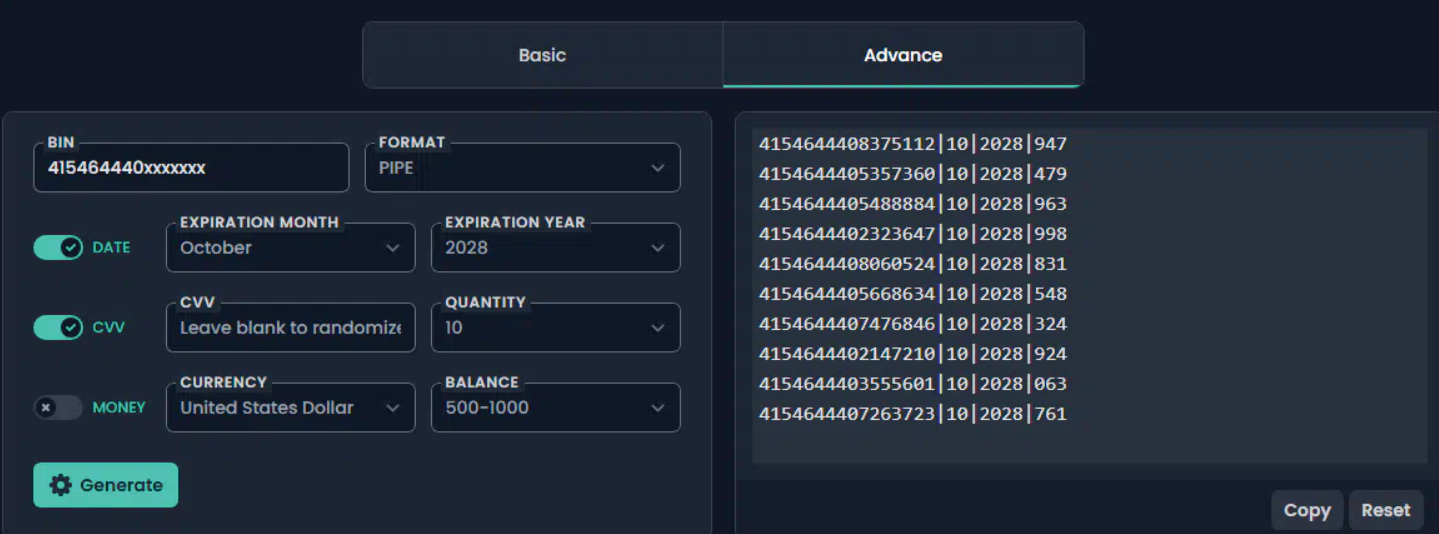Click the gear icon on Generate button
The height and width of the screenshot is (534, 1439).
[61, 485]
